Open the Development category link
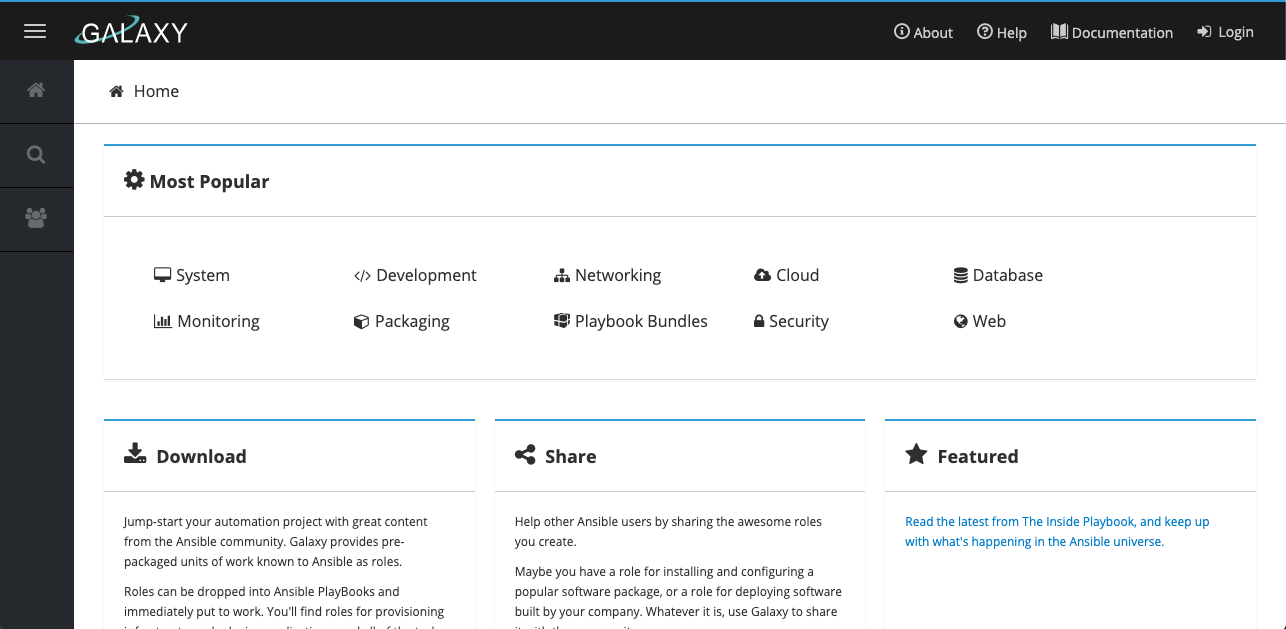This screenshot has height=629, width=1286. (x=416, y=275)
